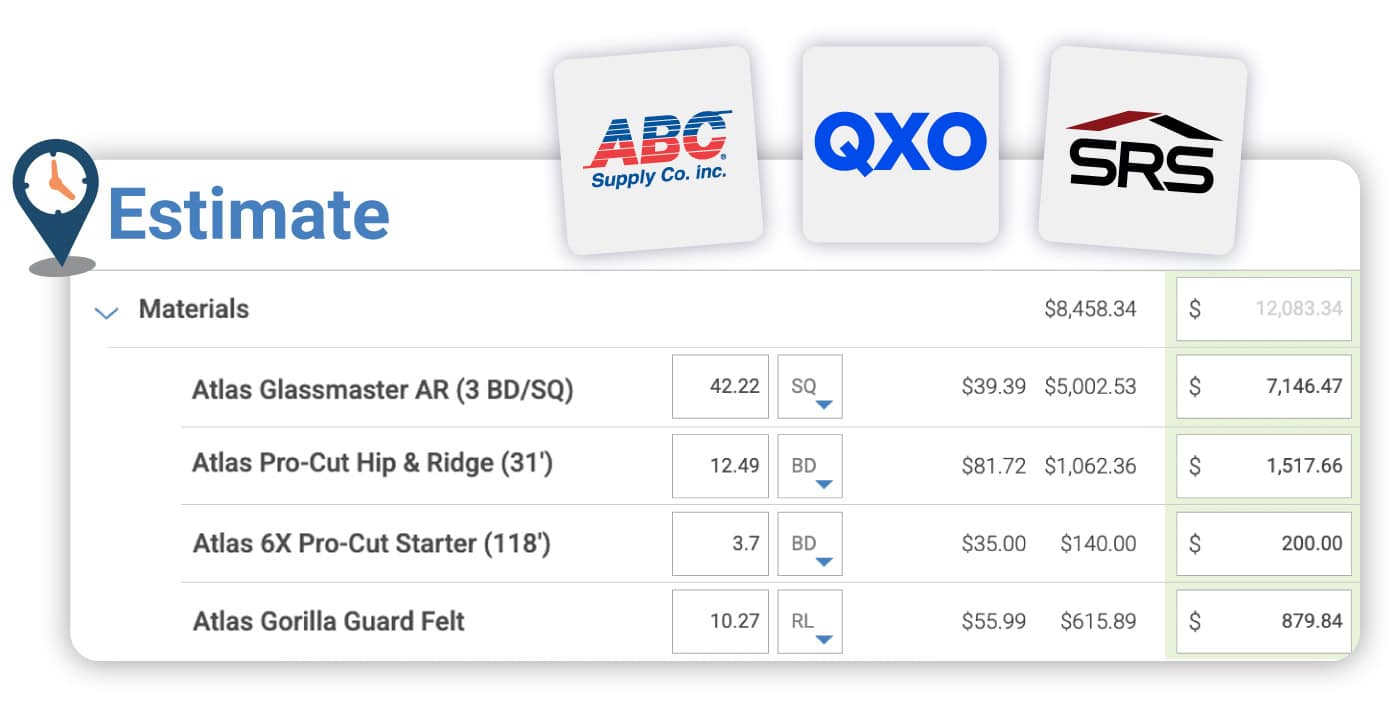This screenshot has width=1400, height=707.
Task: Select the QXO supplier logo
Action: click(x=900, y=142)
